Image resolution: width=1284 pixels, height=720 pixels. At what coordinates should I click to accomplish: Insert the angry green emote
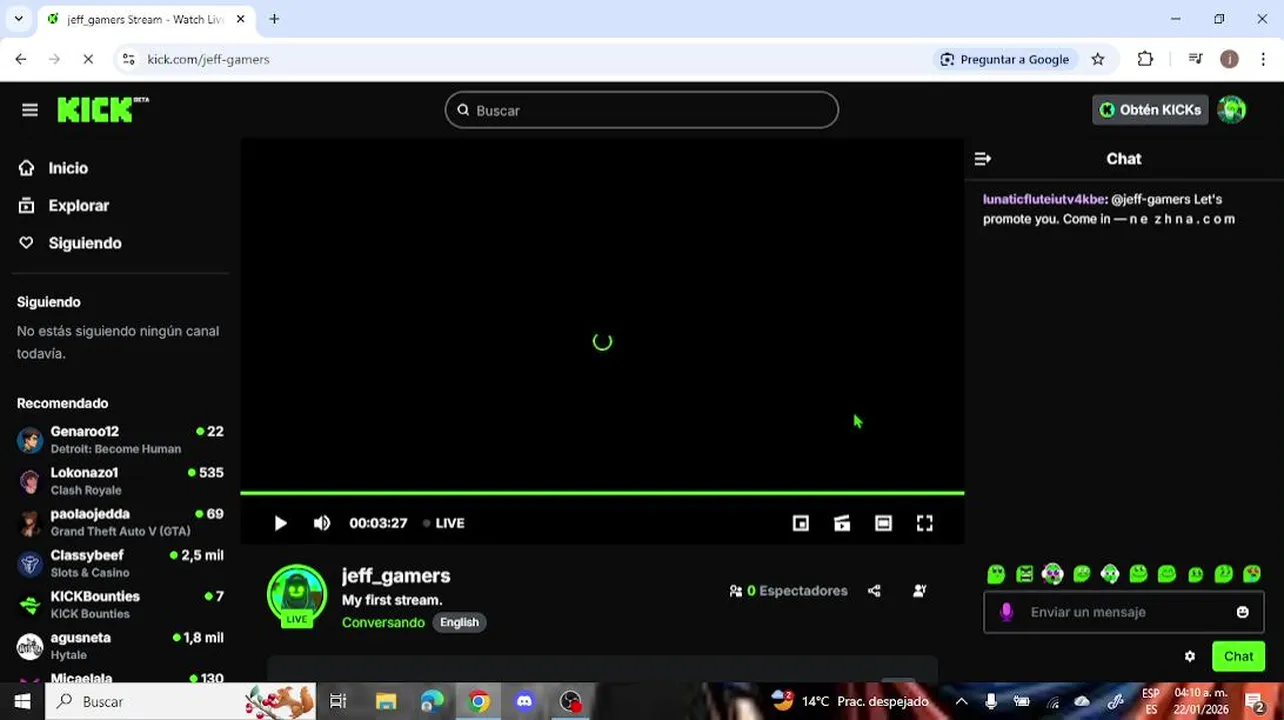click(x=1024, y=574)
